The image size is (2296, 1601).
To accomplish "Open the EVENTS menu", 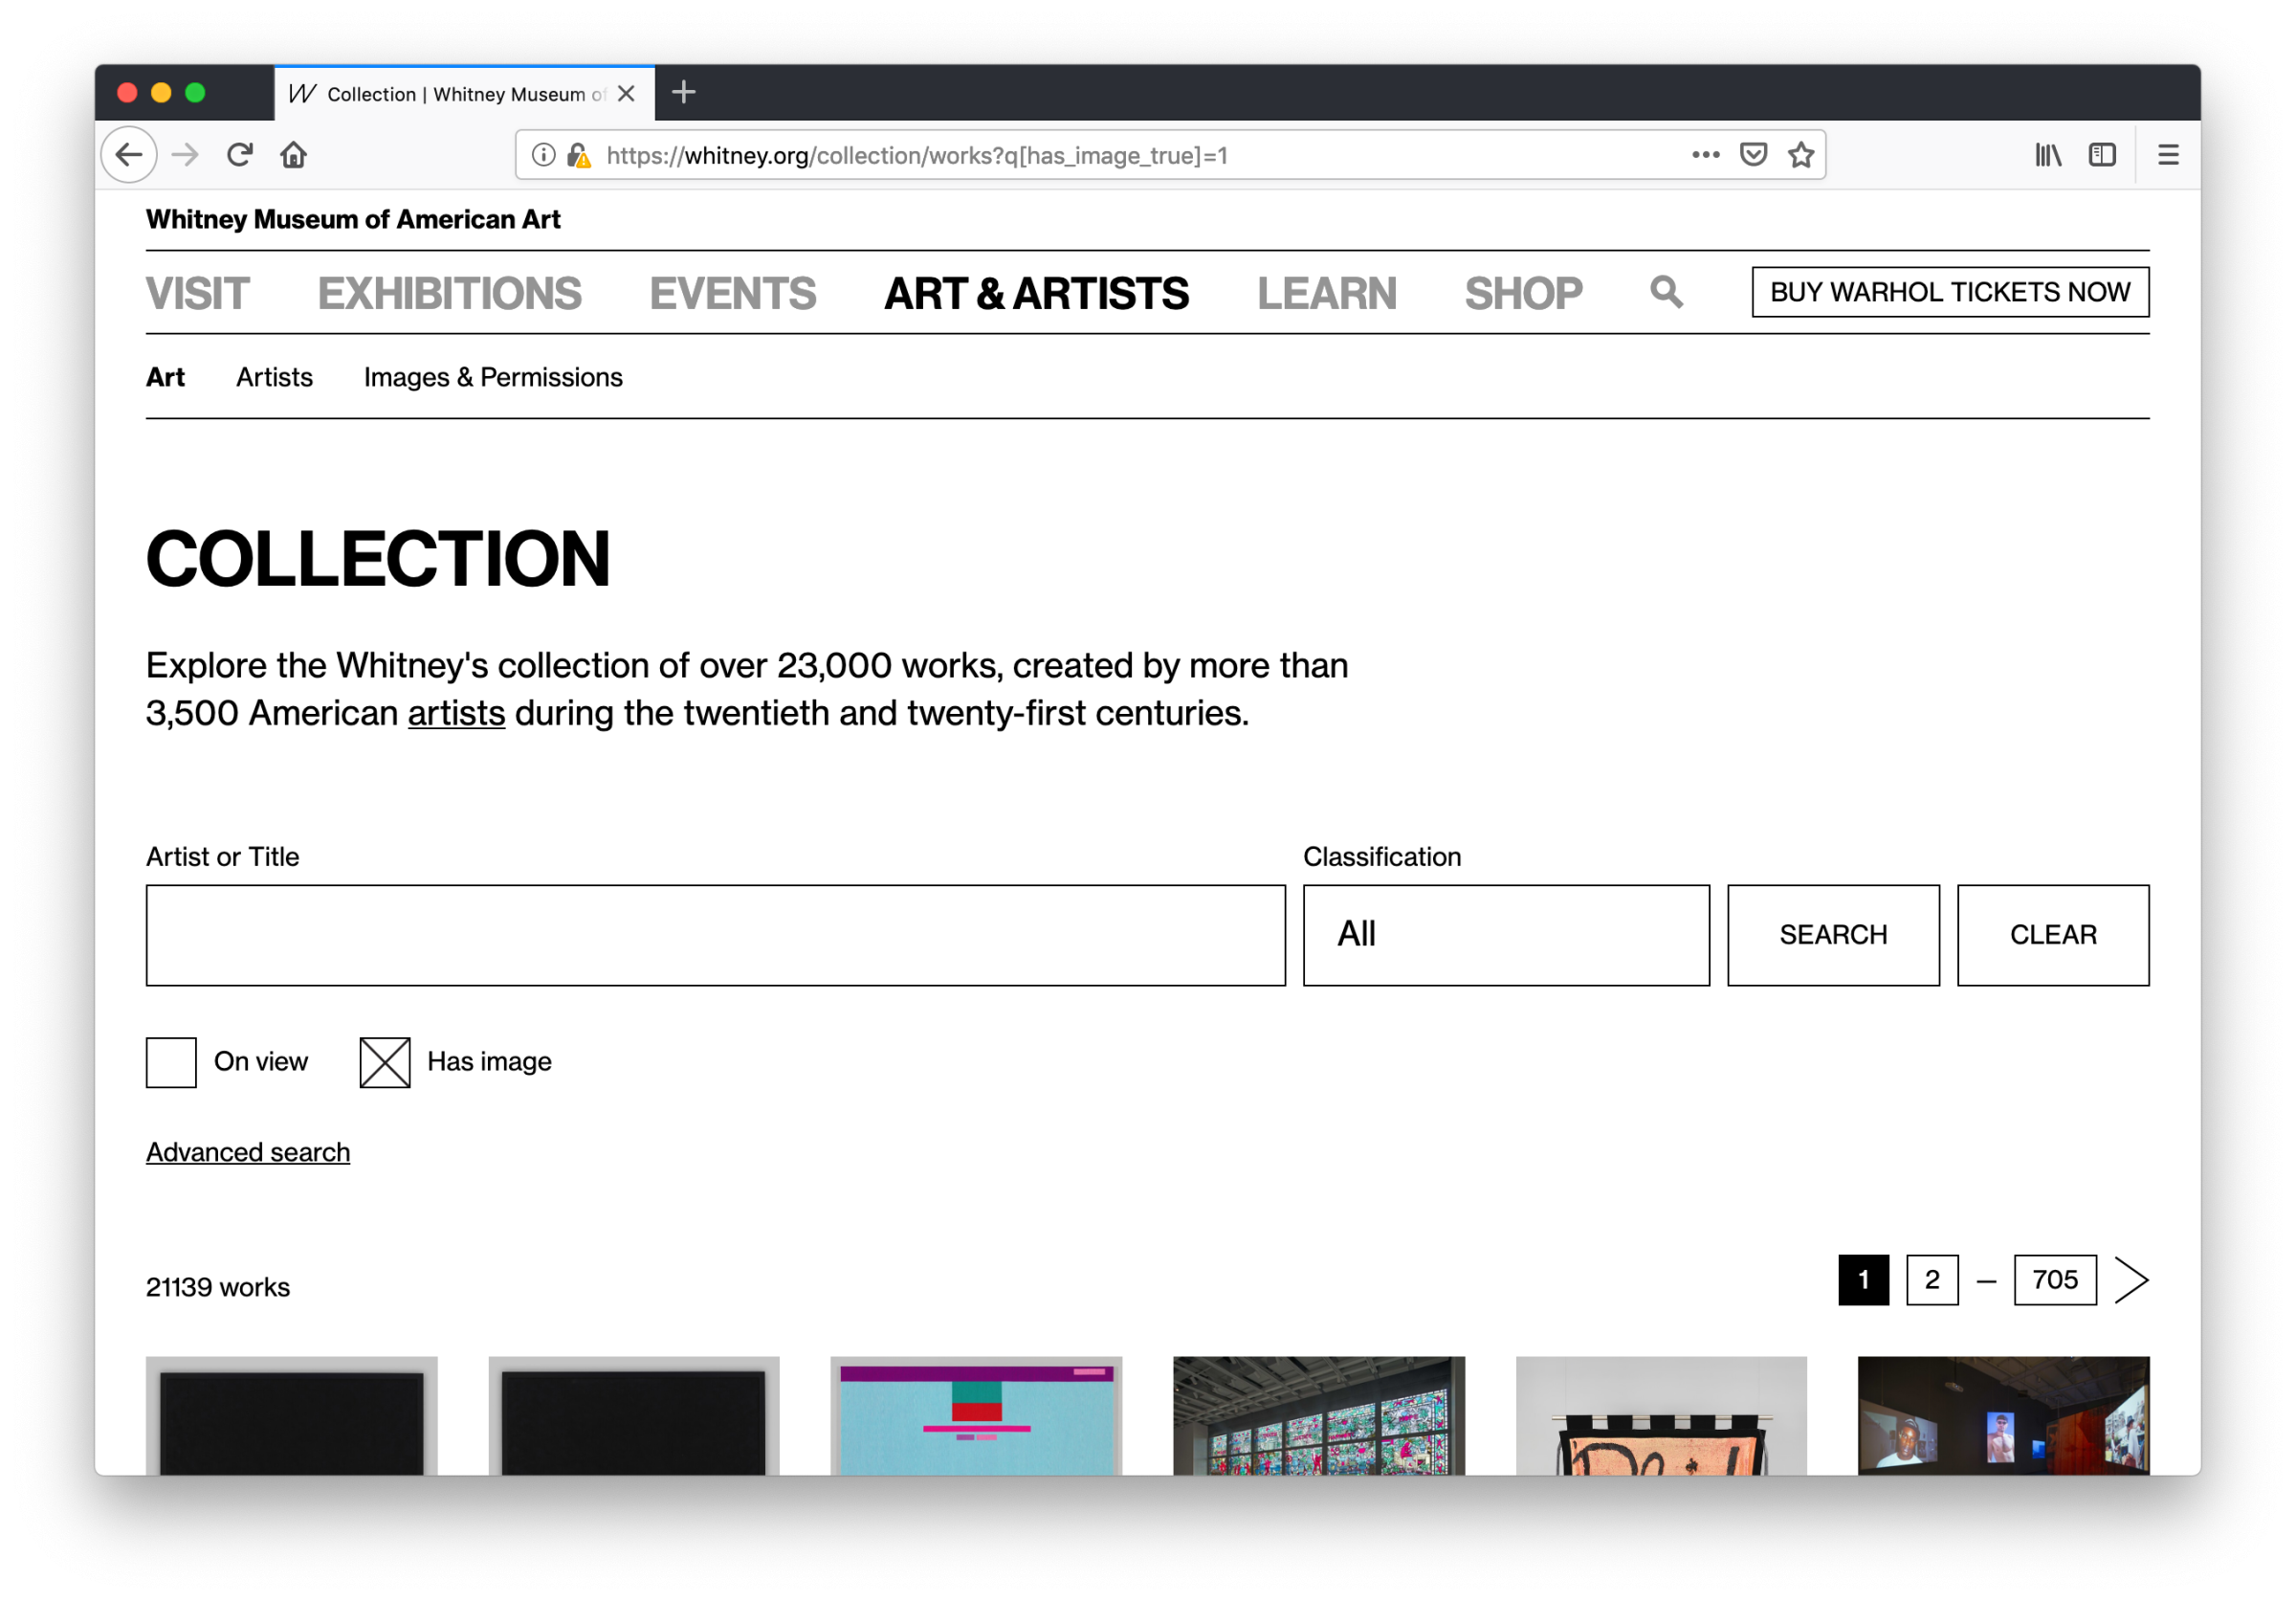I will point(733,294).
